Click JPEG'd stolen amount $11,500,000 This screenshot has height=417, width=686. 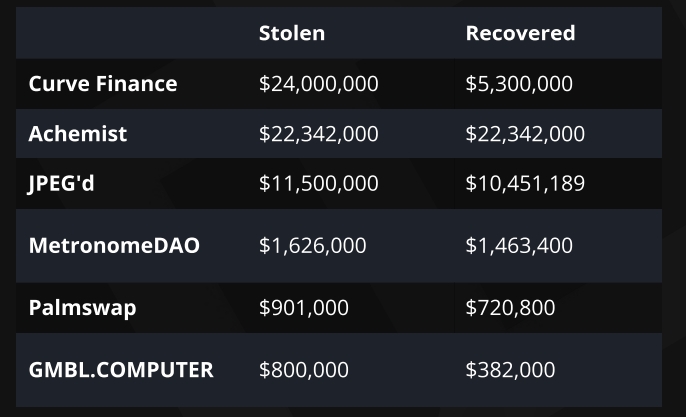point(318,184)
